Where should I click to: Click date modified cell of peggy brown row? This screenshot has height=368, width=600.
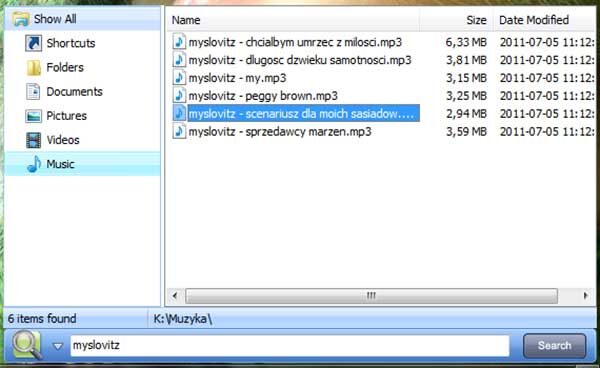tap(547, 96)
